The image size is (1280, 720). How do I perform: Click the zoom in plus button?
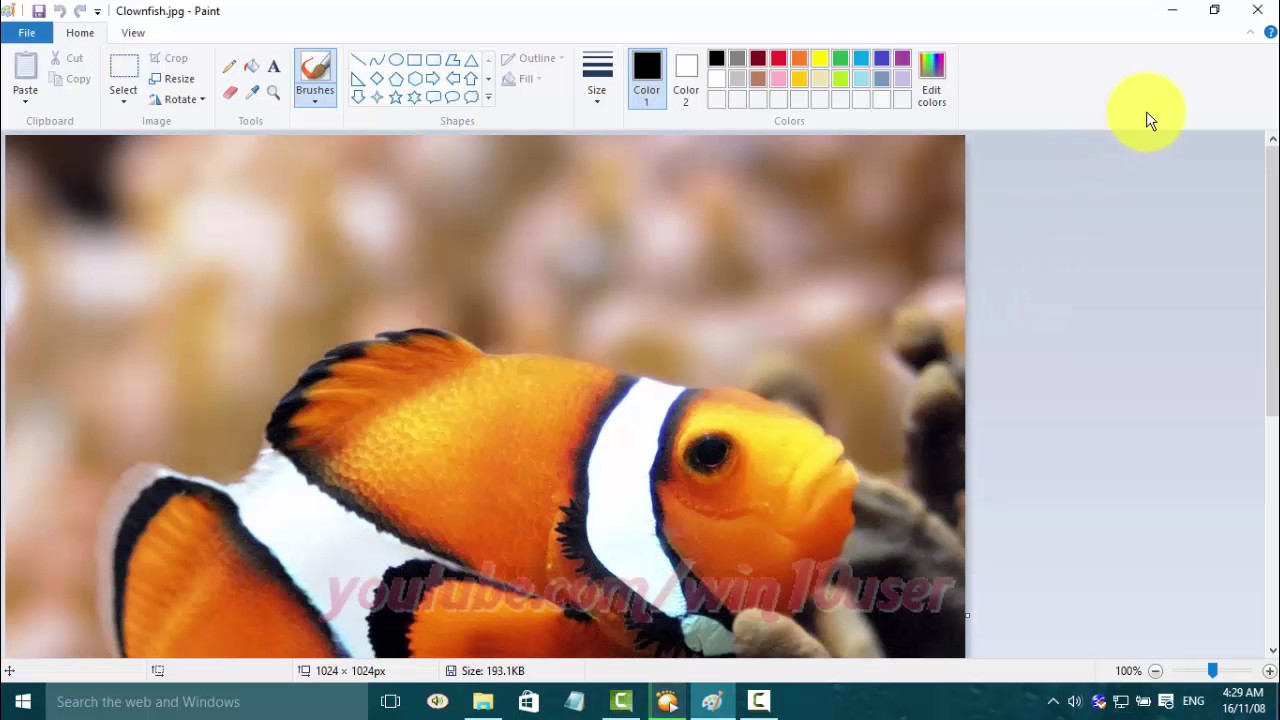(x=1269, y=671)
